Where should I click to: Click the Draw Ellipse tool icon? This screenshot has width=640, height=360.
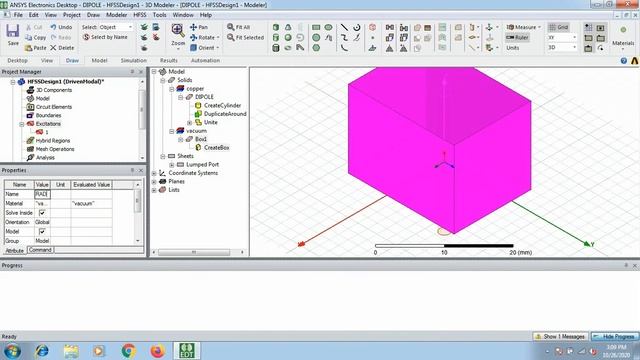pos(329,27)
